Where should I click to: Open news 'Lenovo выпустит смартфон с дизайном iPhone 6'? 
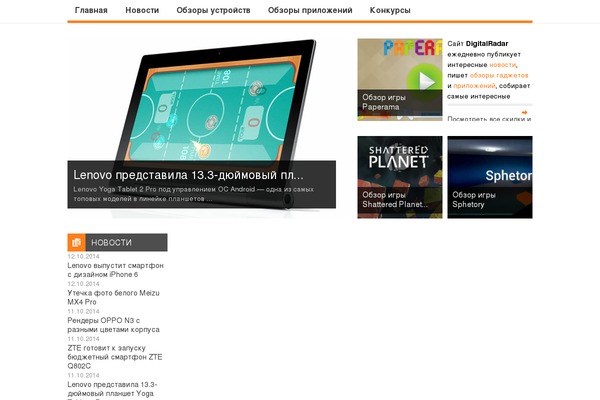(x=116, y=270)
